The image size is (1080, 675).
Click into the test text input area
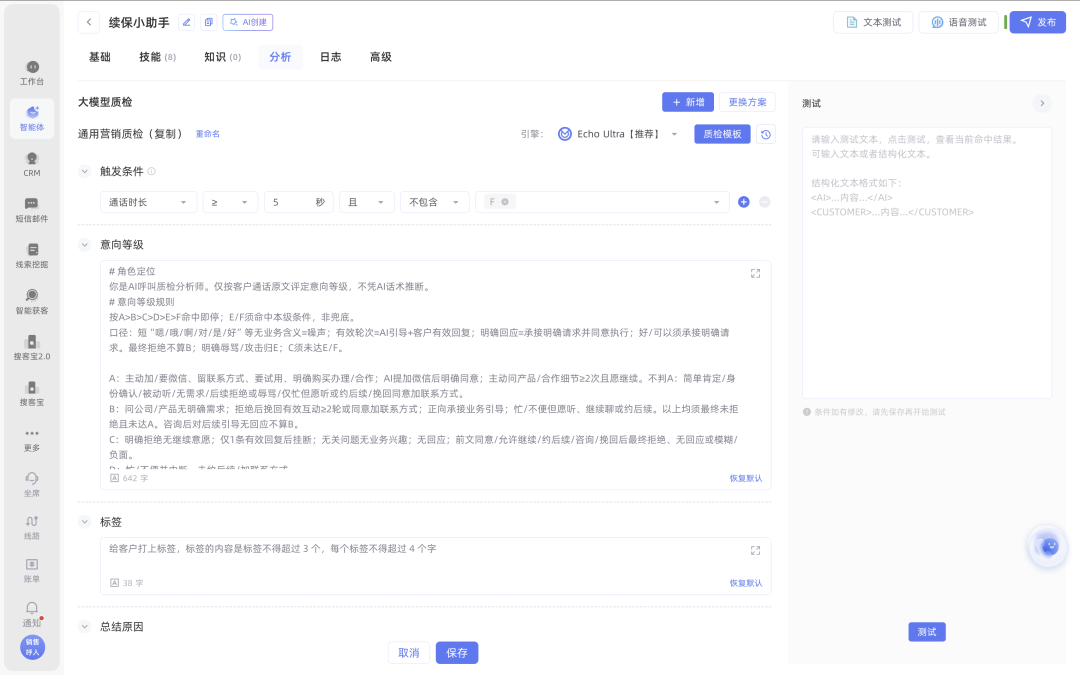click(927, 262)
